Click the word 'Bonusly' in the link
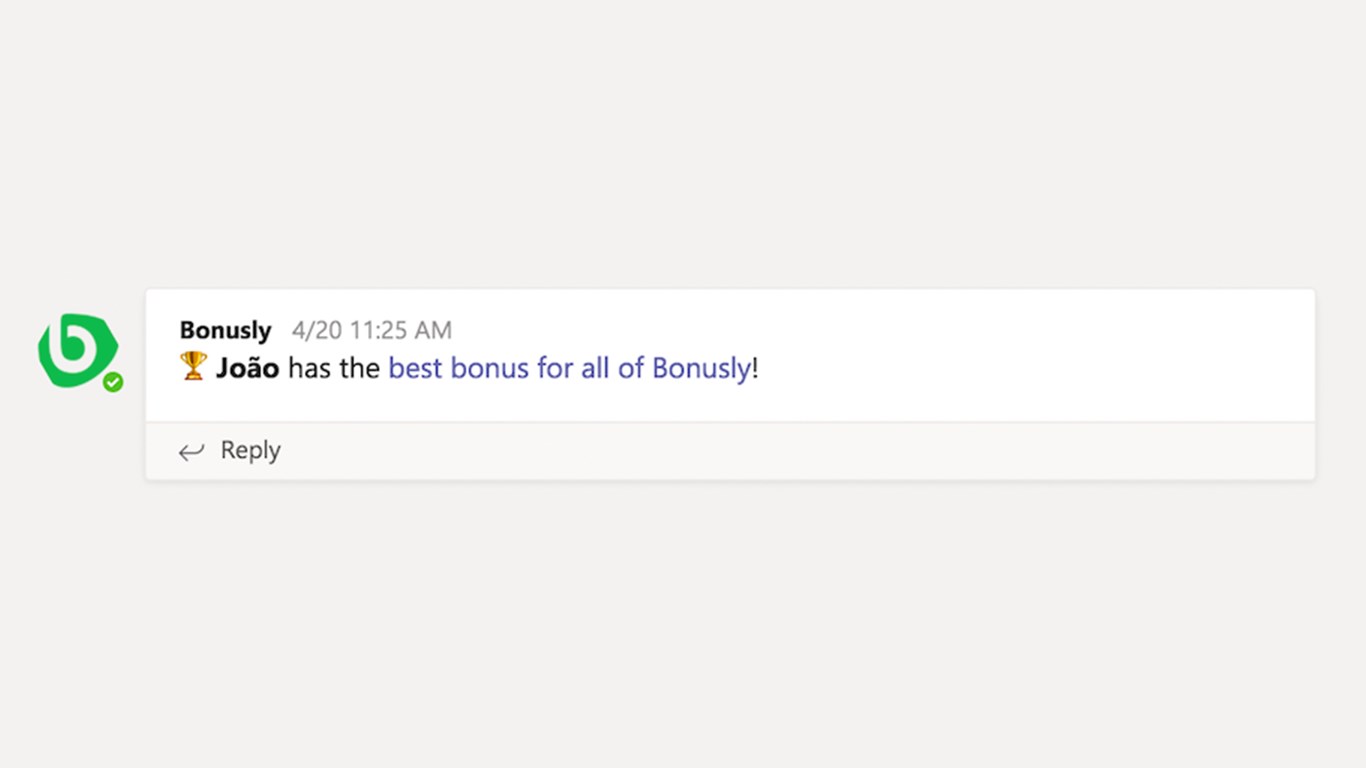 (x=700, y=368)
